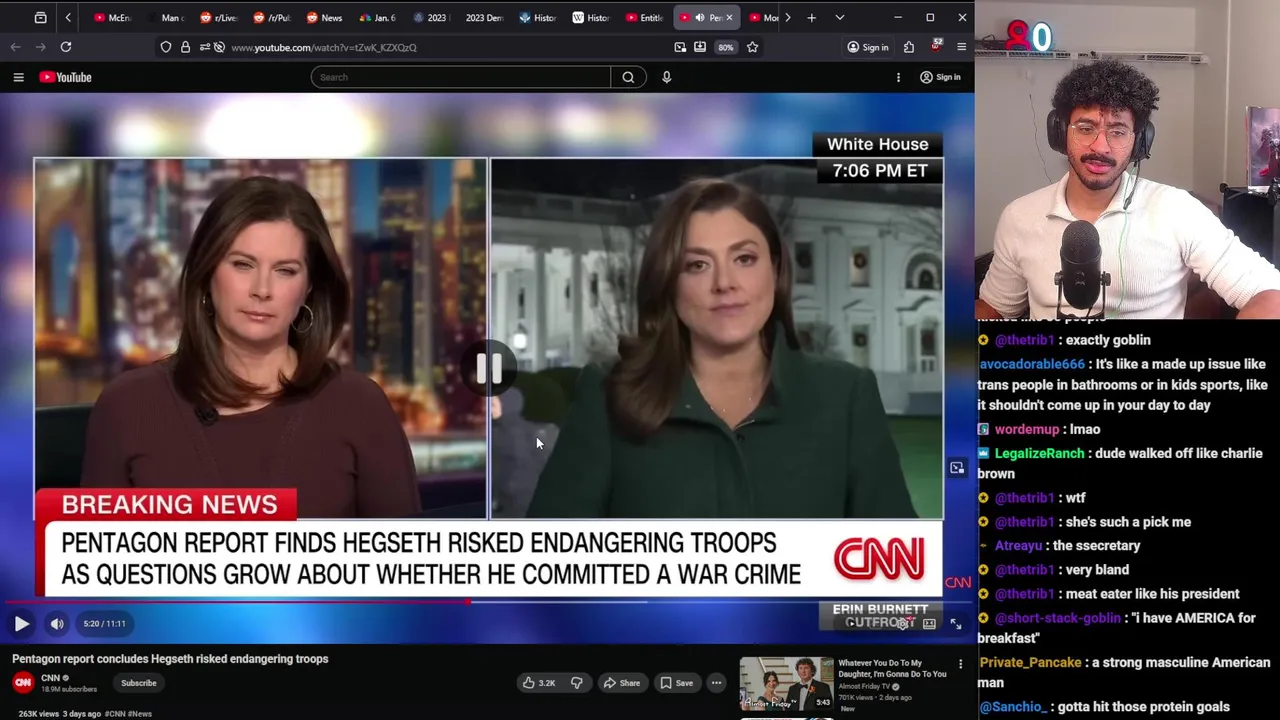Open CNN channel avatar
The image size is (1280, 720).
click(23, 683)
